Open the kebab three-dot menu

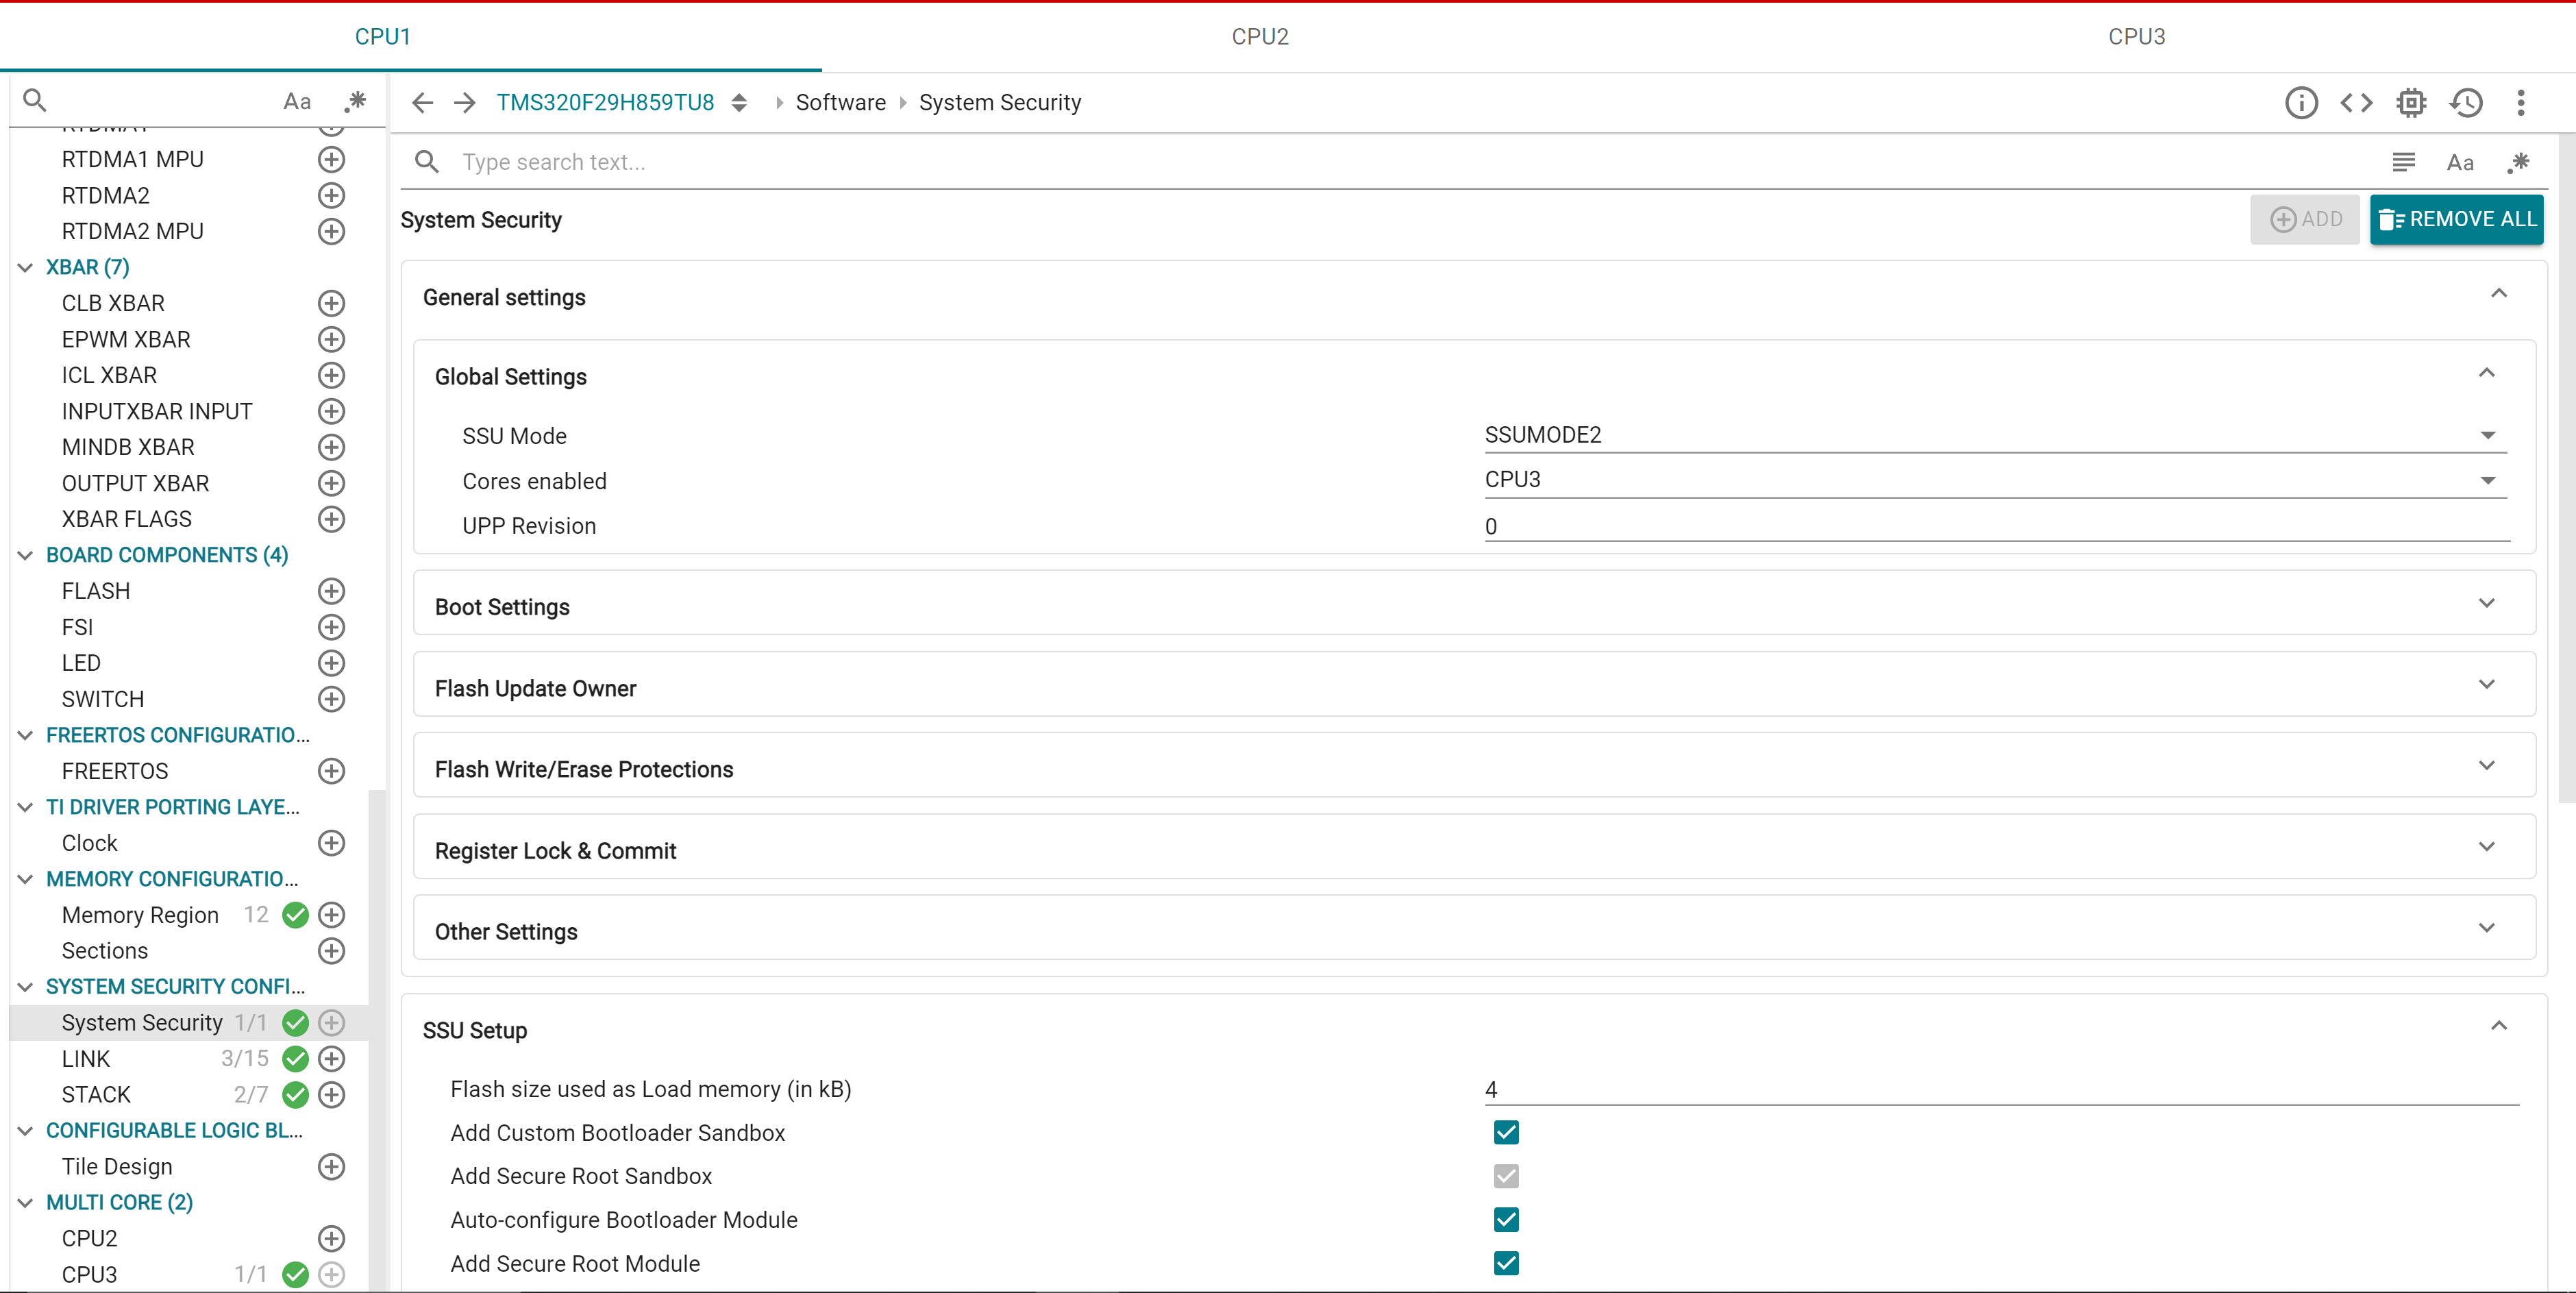pos(2521,102)
